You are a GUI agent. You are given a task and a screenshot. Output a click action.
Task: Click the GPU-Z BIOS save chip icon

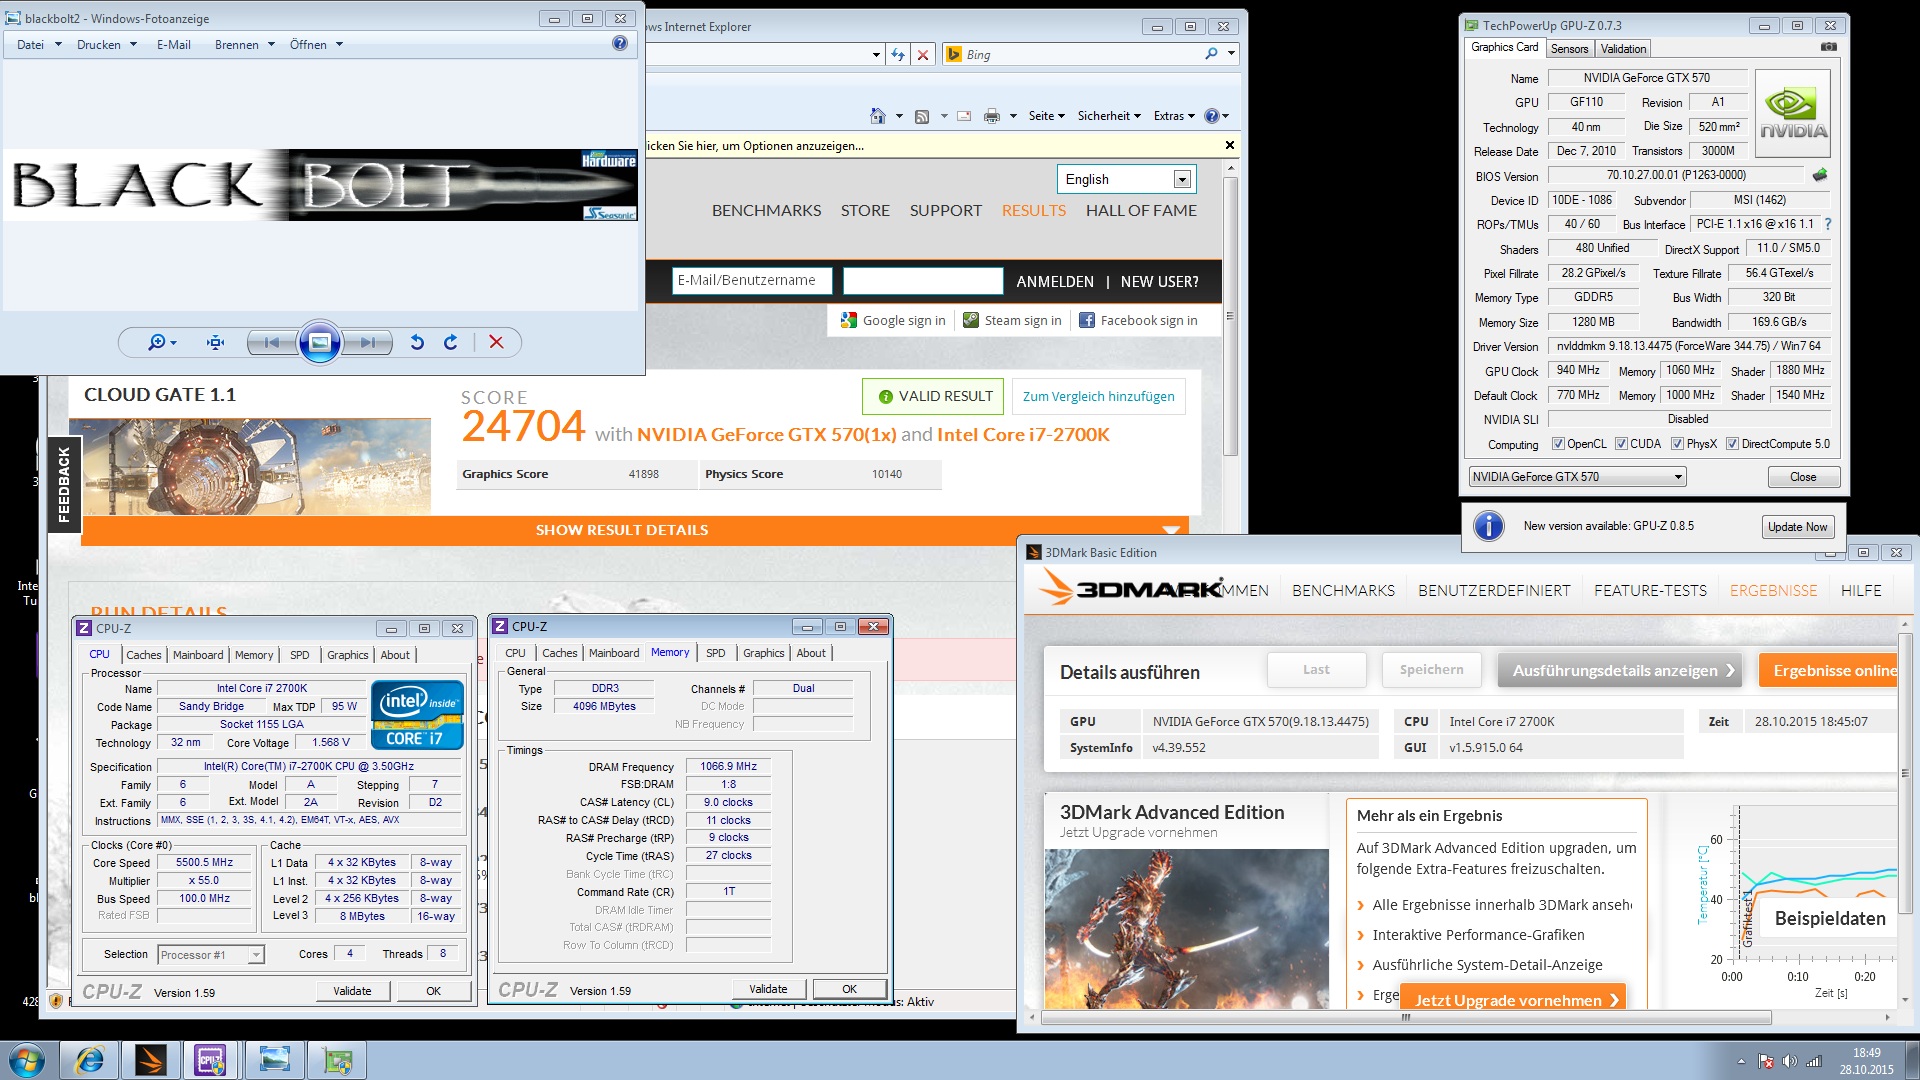click(1820, 175)
